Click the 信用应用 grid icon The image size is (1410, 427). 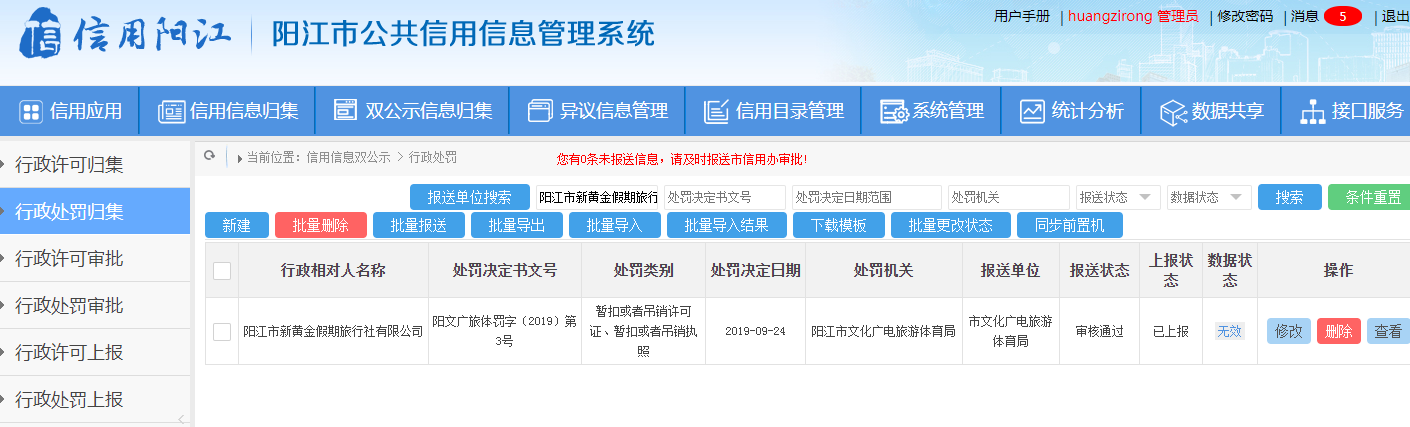coord(31,112)
